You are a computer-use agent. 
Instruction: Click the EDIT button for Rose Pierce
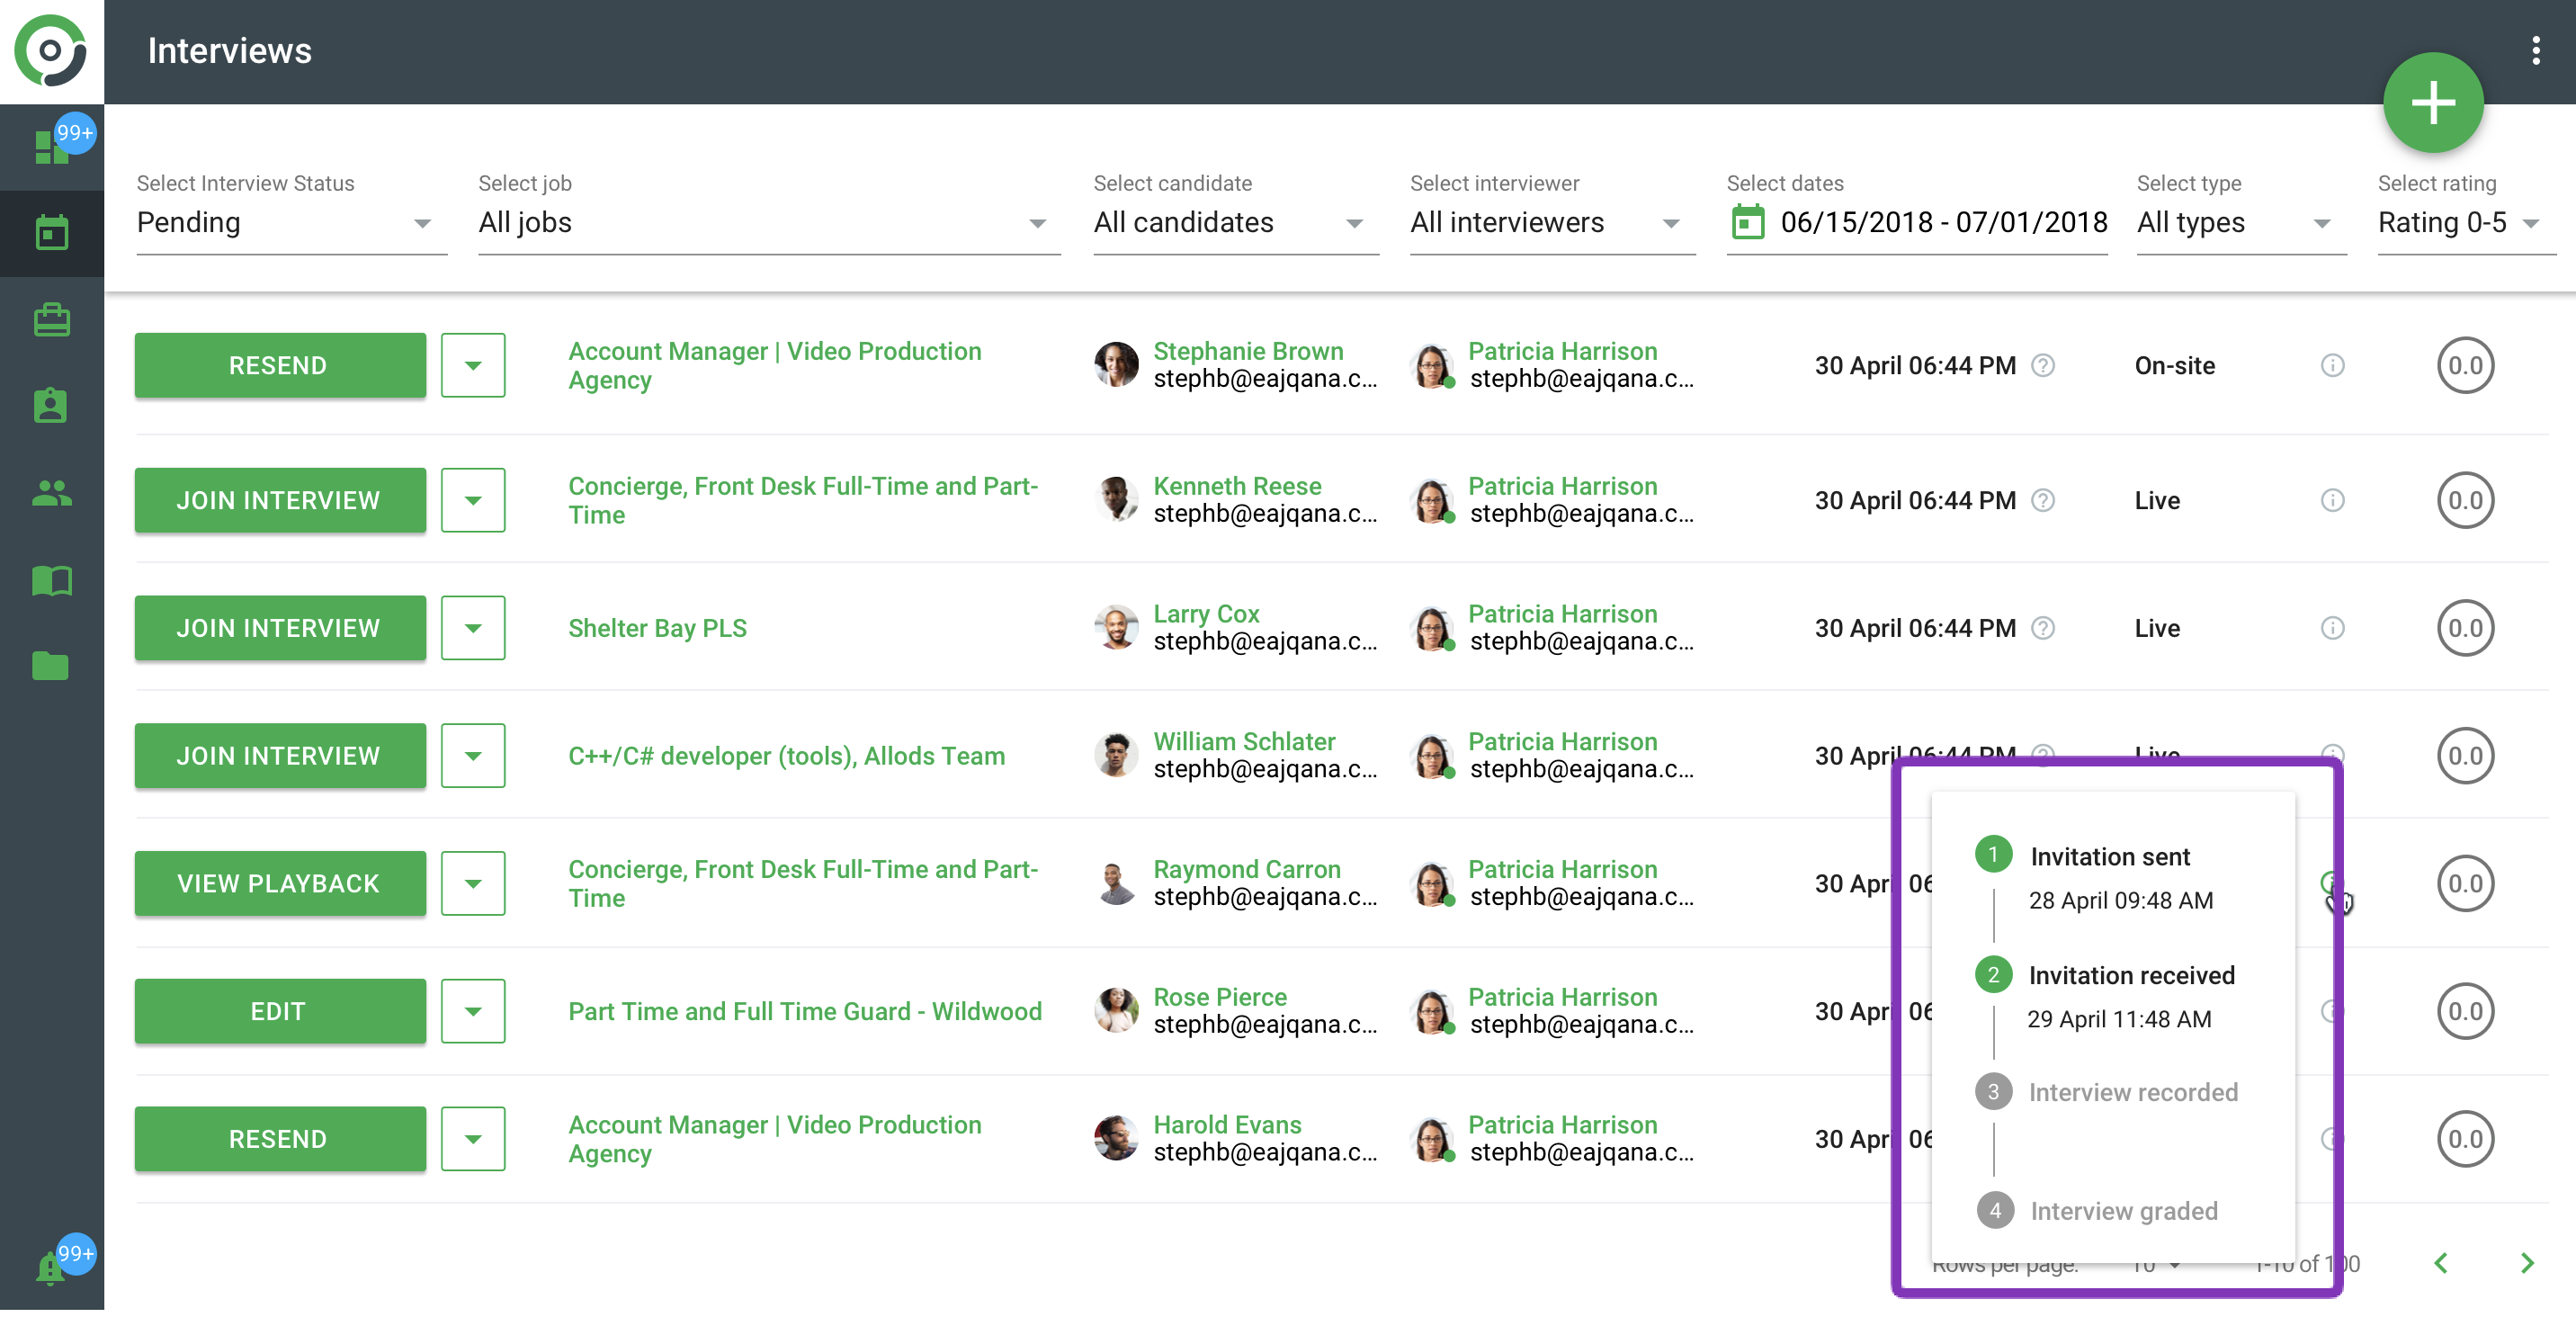coord(279,1011)
